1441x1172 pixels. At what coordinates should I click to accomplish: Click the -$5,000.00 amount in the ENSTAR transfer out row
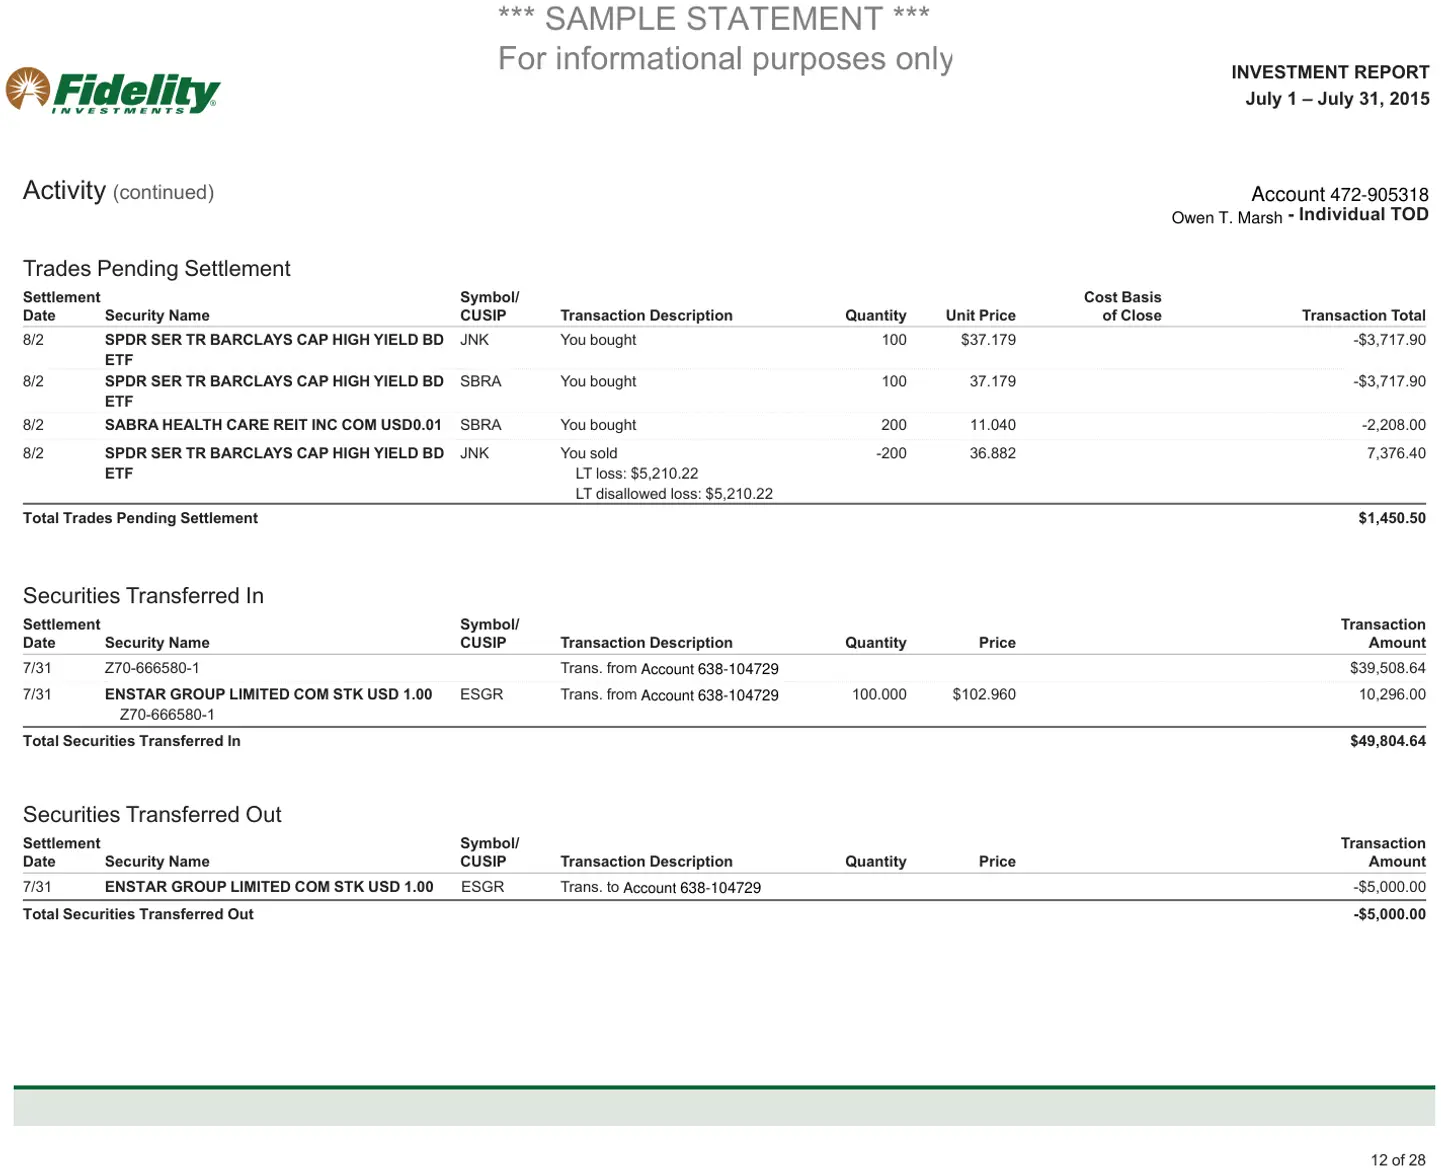pos(1390,887)
